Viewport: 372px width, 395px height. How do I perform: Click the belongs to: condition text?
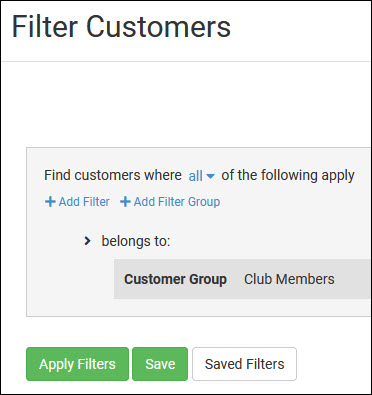136,241
